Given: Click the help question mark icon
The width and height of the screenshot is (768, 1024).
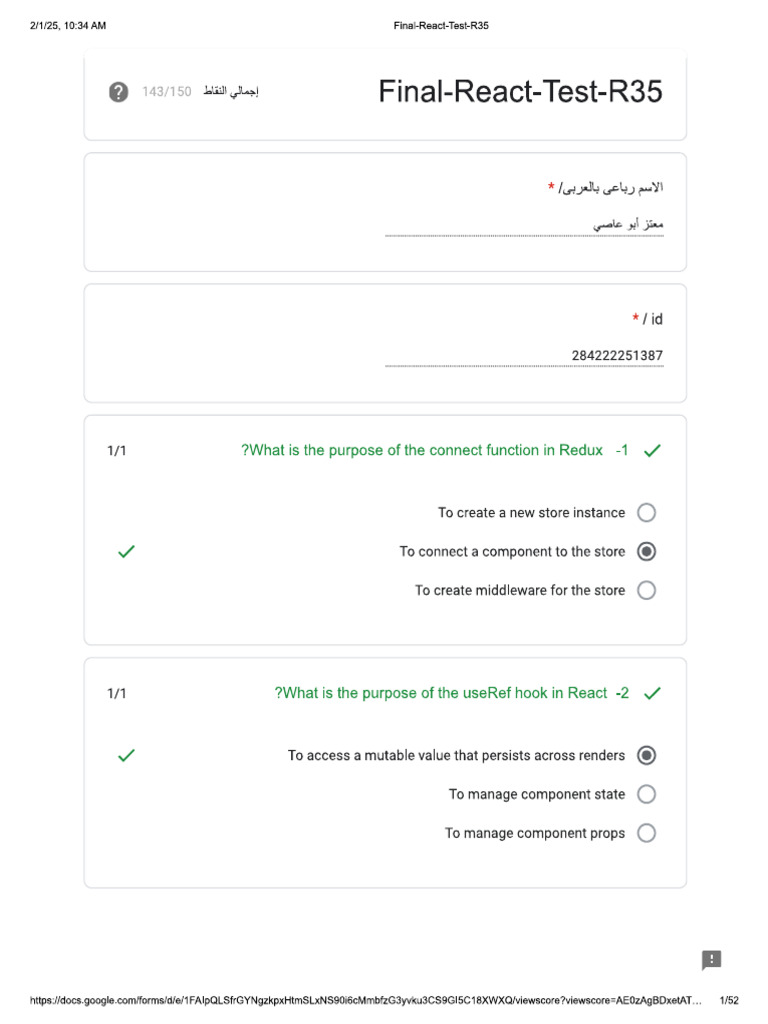Looking at the screenshot, I should tap(118, 93).
